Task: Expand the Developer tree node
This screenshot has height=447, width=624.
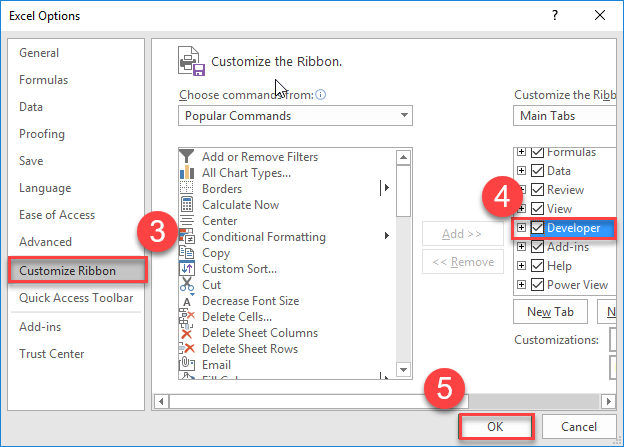Action: tap(521, 228)
